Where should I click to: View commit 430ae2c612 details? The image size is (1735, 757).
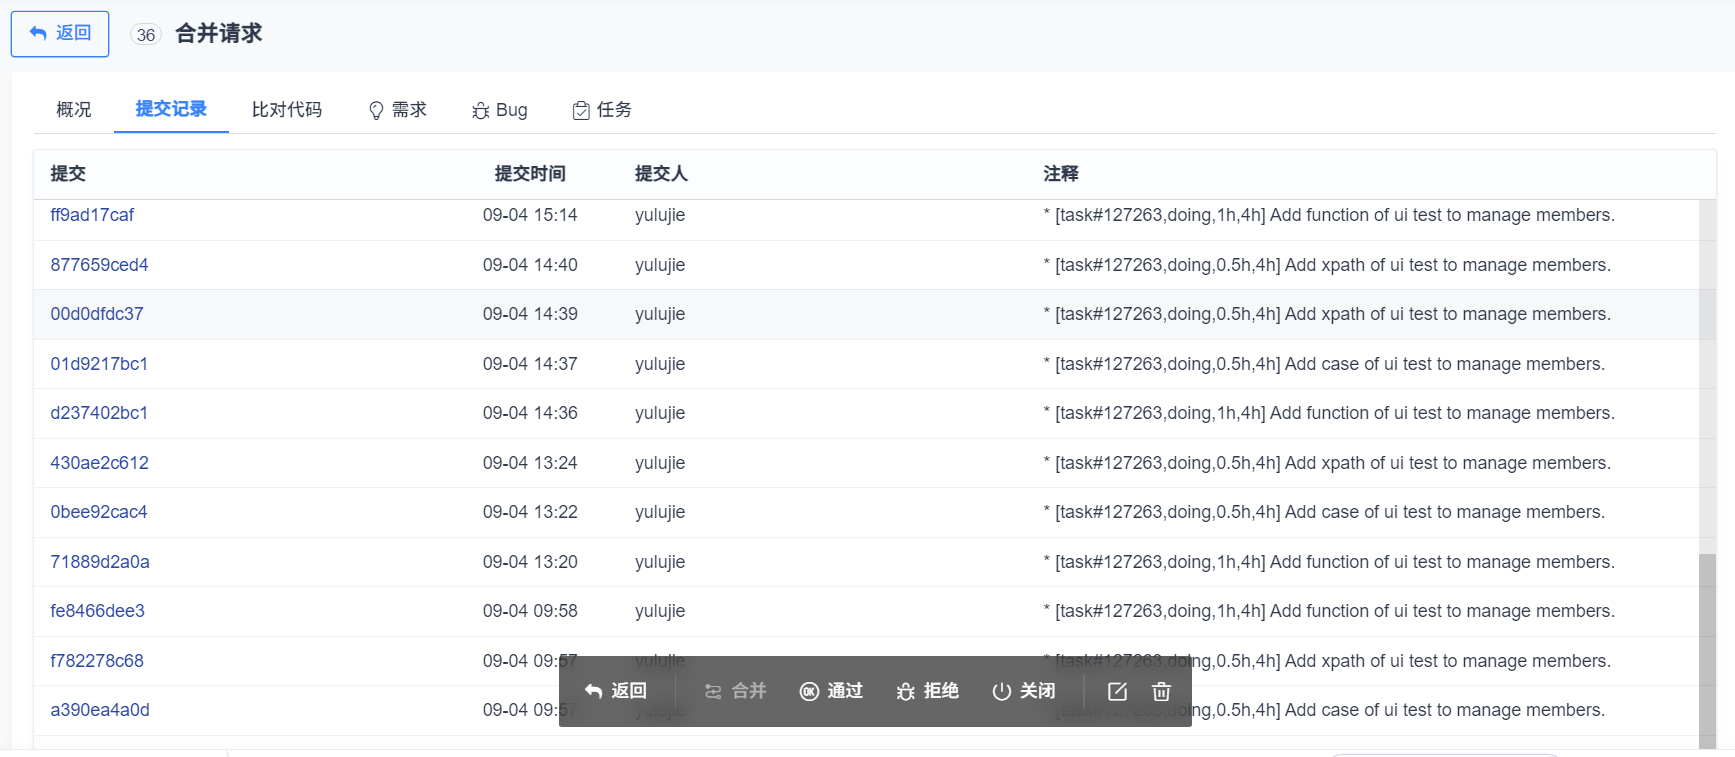(99, 463)
